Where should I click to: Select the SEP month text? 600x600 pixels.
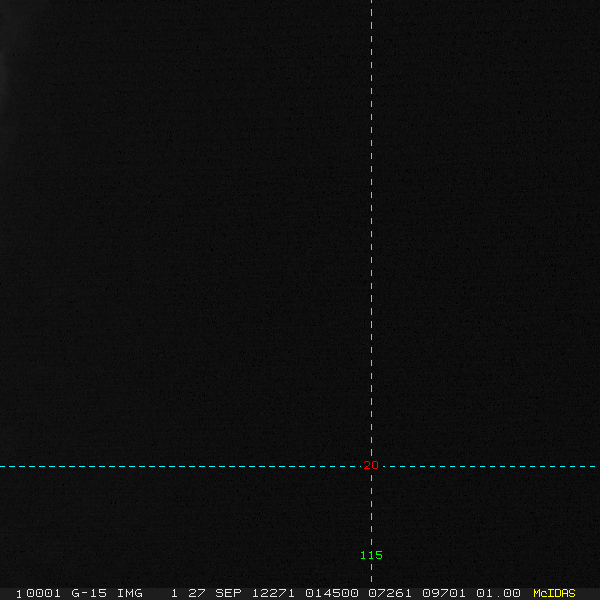228,593
